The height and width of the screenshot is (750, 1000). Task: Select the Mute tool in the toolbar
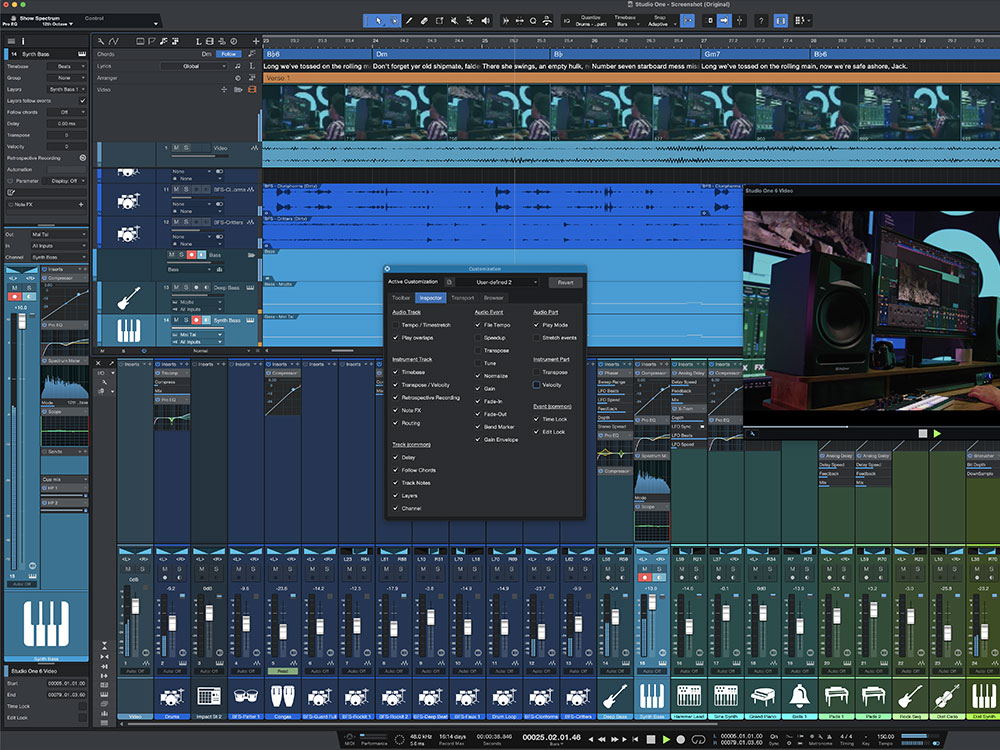click(x=456, y=20)
